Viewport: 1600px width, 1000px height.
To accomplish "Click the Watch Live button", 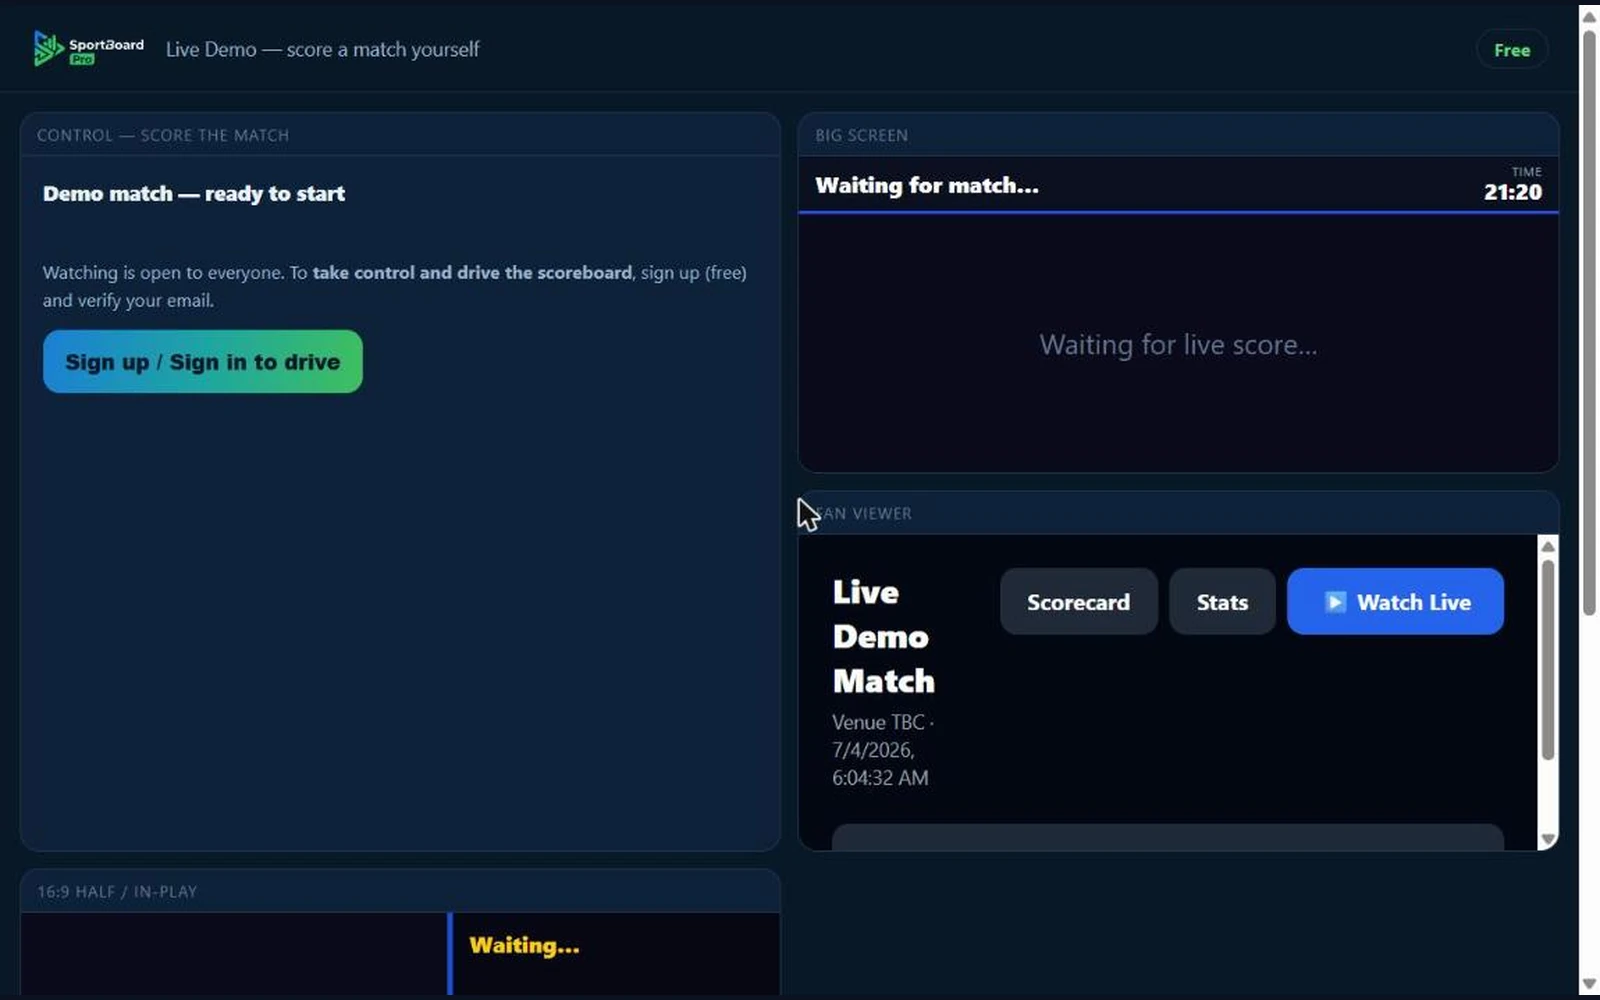I will pos(1395,602).
